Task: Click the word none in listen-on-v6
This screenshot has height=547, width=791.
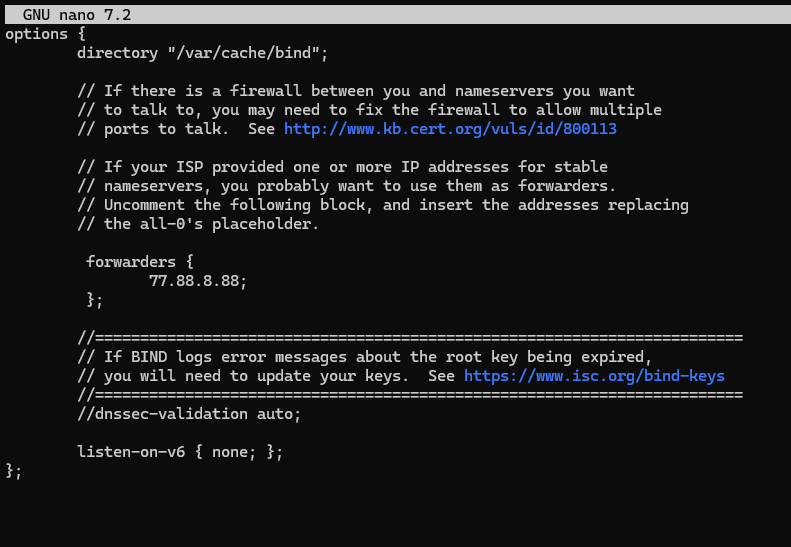Action: (230, 452)
